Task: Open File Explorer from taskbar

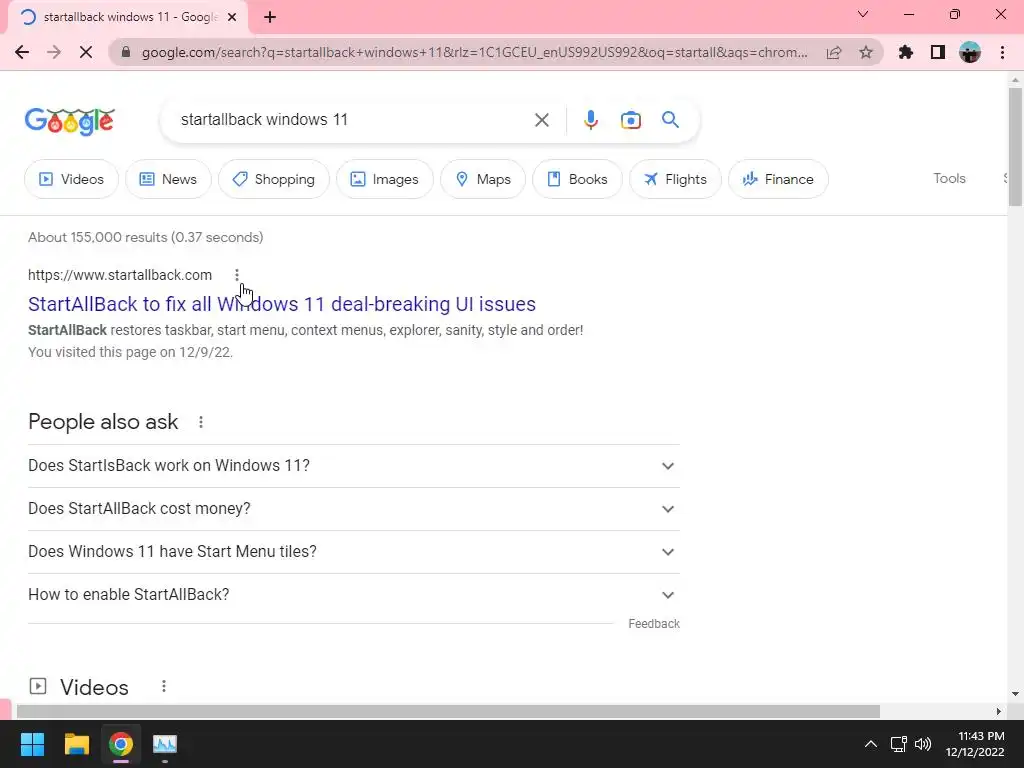Action: point(76,744)
